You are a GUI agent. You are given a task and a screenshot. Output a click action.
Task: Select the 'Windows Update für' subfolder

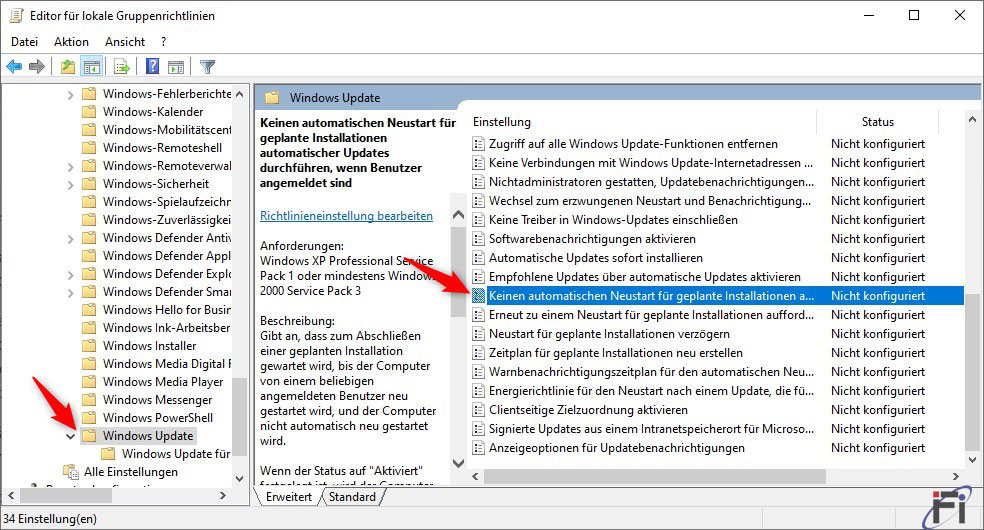176,453
